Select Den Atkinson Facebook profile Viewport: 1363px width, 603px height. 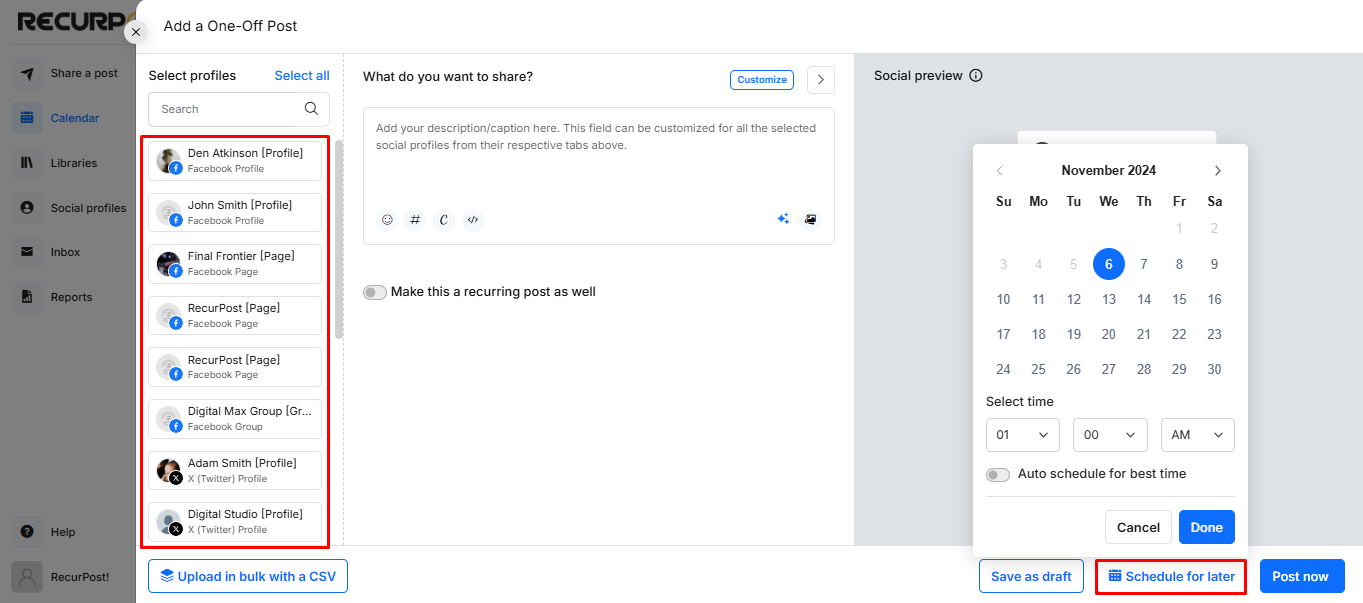coord(235,161)
